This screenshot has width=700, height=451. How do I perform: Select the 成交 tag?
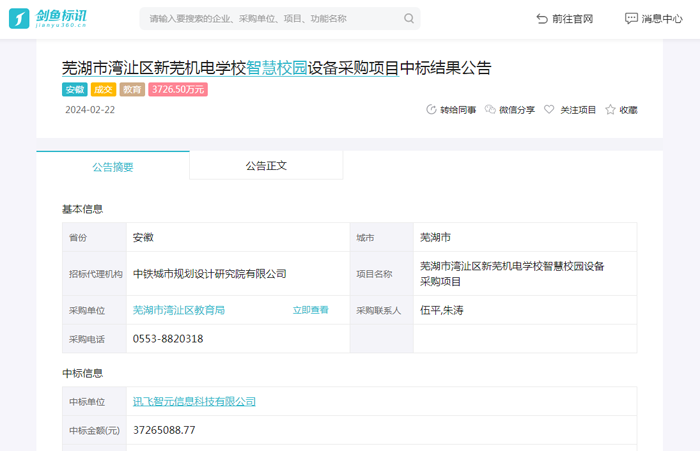(103, 89)
